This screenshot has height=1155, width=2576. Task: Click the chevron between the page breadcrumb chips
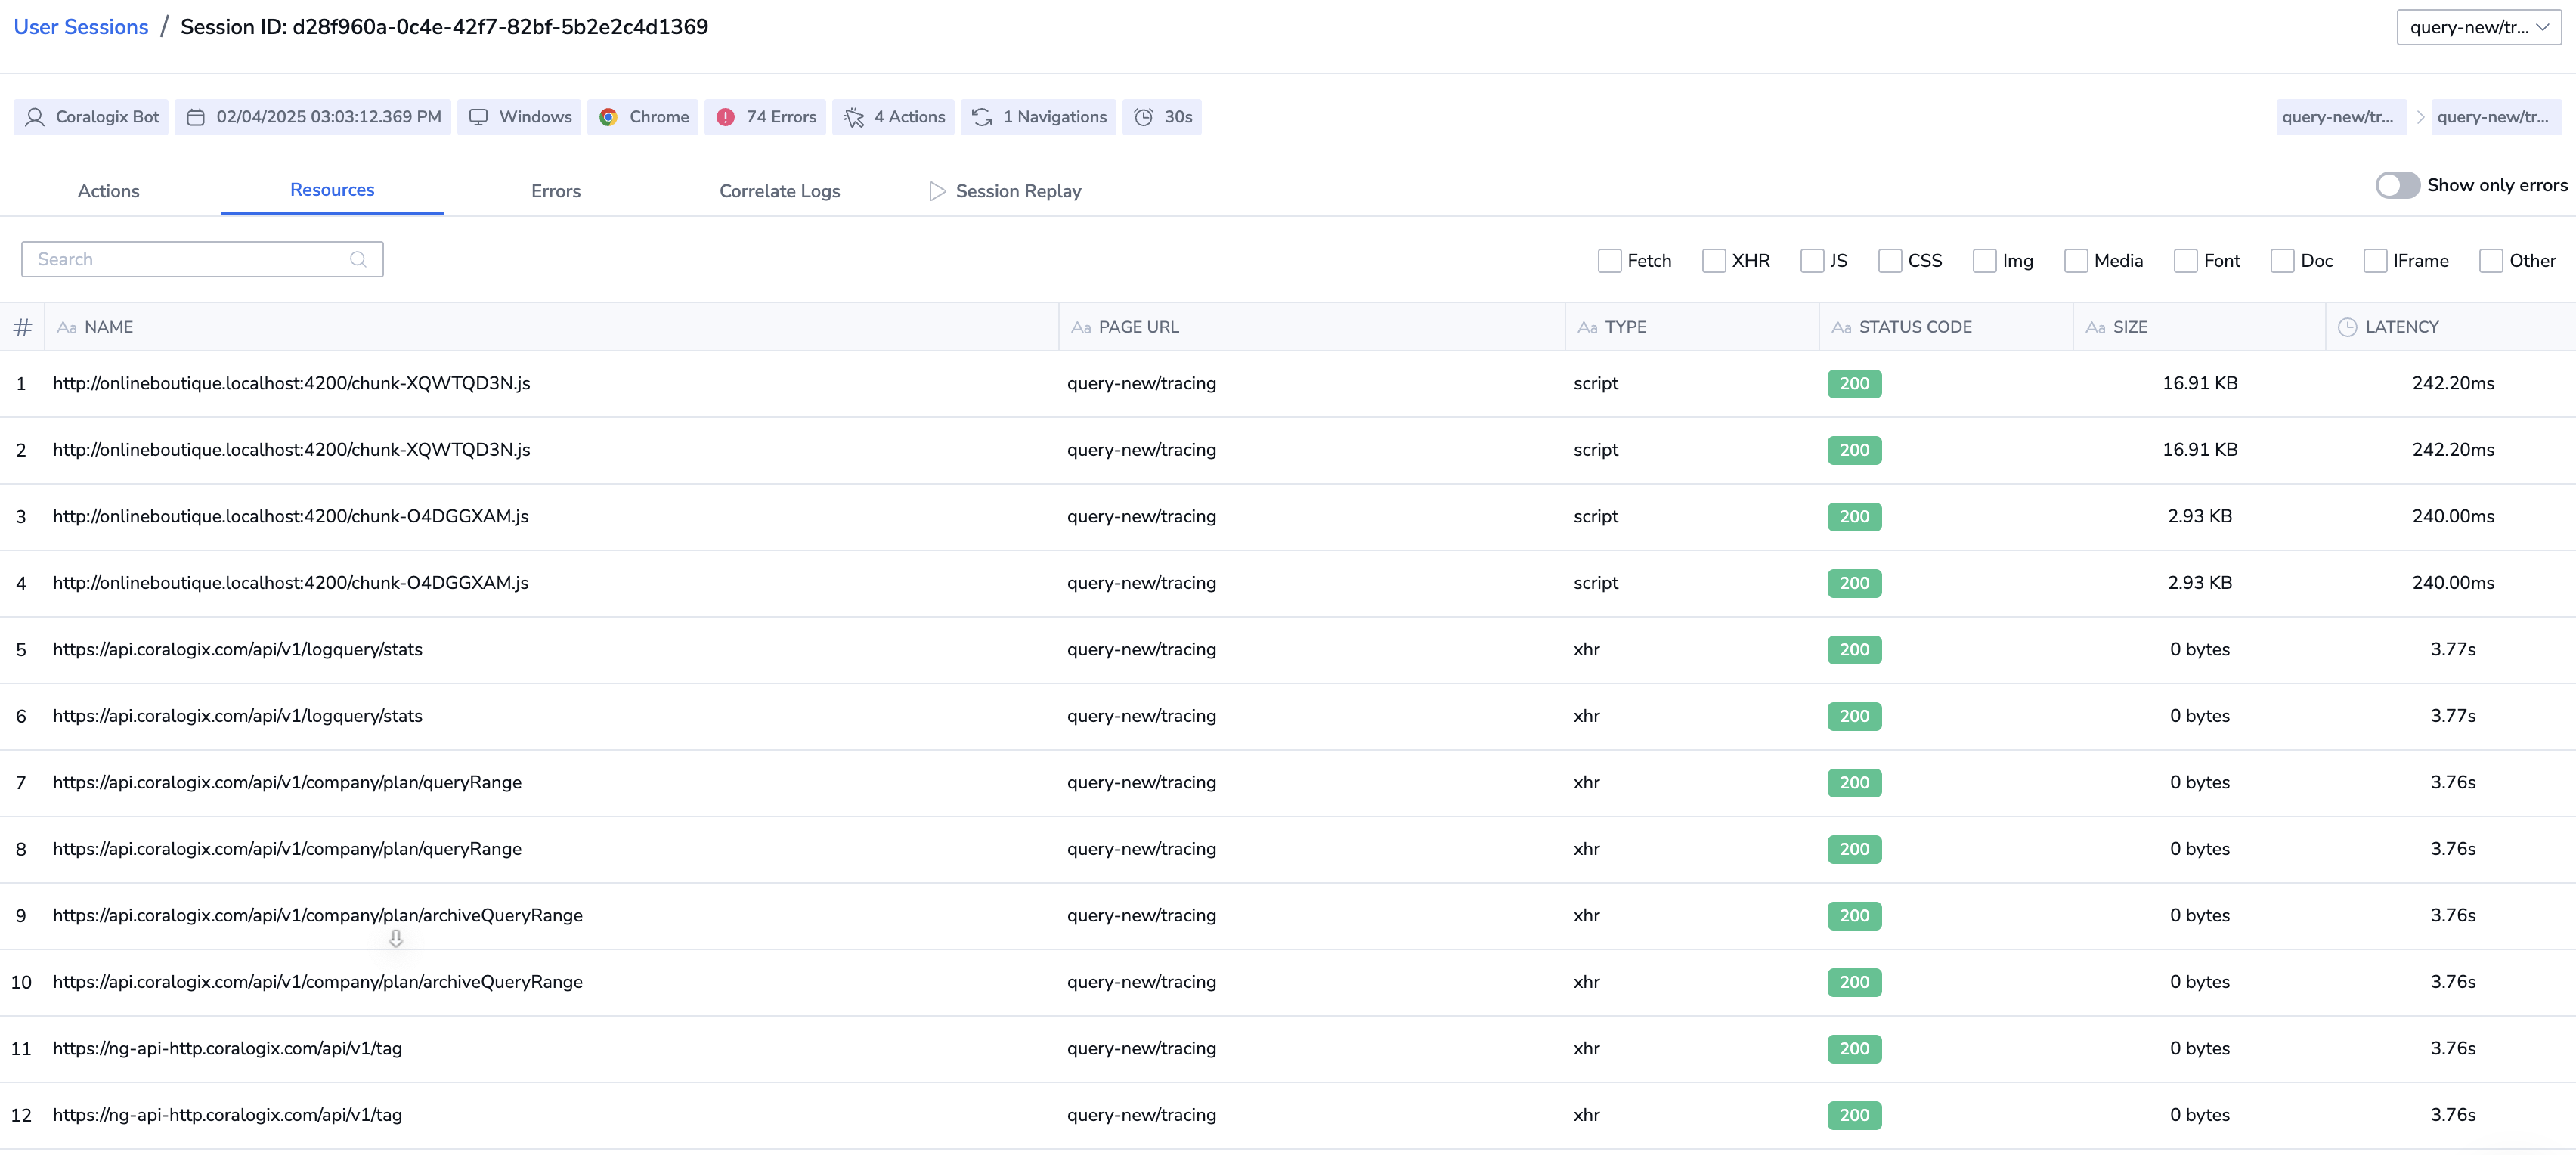click(x=2420, y=117)
